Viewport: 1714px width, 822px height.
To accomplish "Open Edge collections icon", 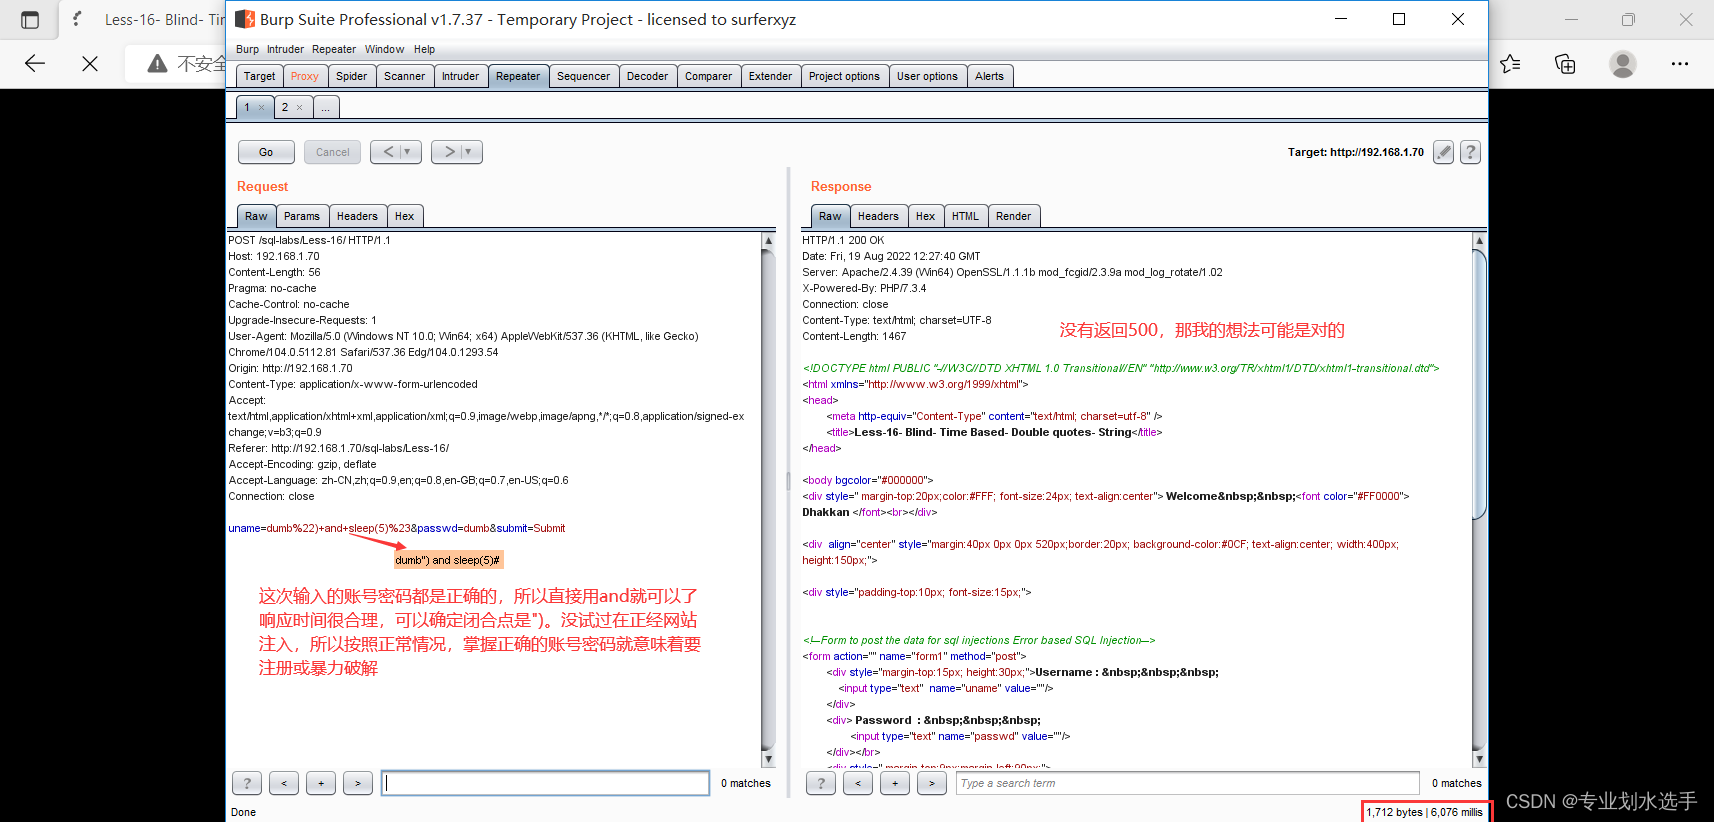I will point(1565,64).
